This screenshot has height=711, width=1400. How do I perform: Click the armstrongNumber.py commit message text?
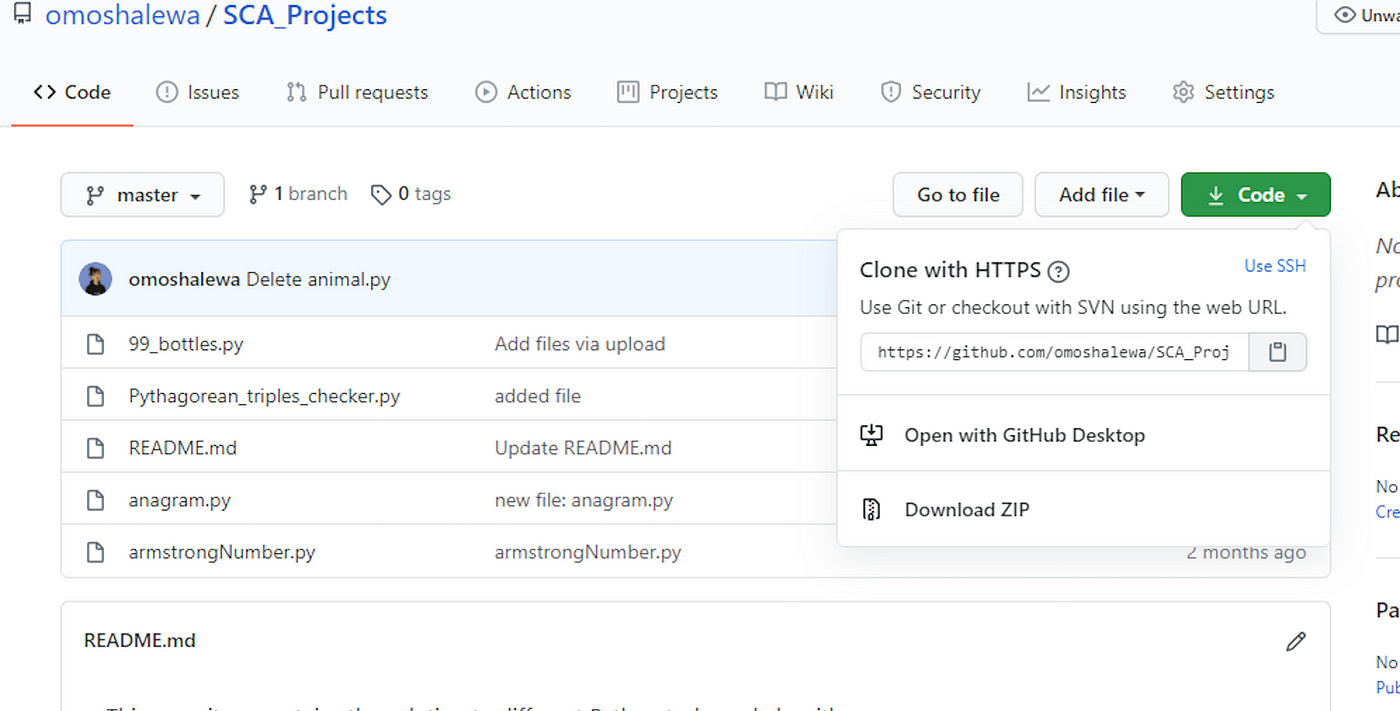pos(588,552)
